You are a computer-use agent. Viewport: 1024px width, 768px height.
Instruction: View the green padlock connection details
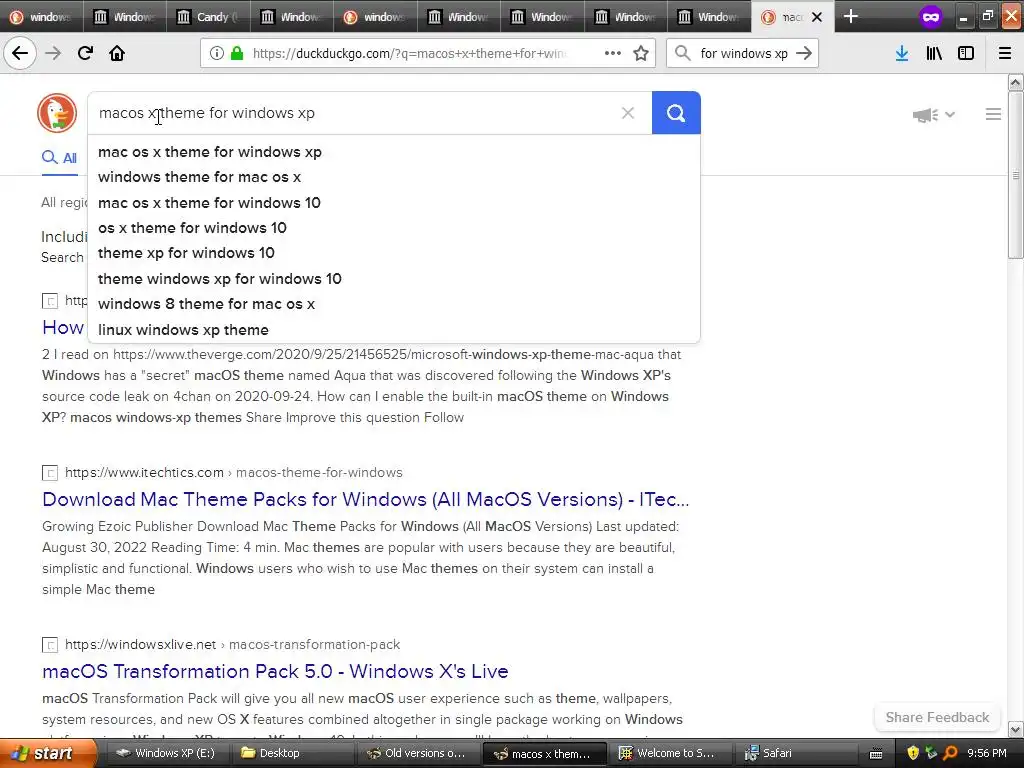click(x=237, y=54)
